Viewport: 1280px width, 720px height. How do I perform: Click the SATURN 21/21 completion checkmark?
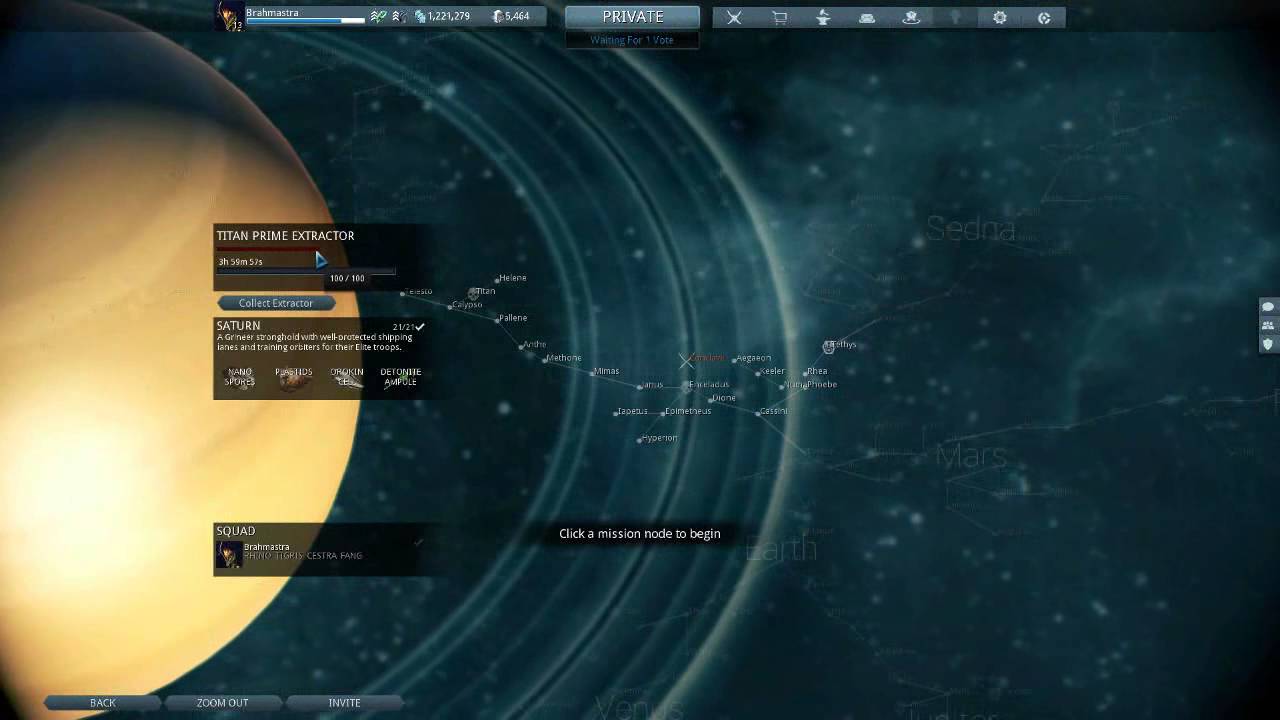[420, 327]
